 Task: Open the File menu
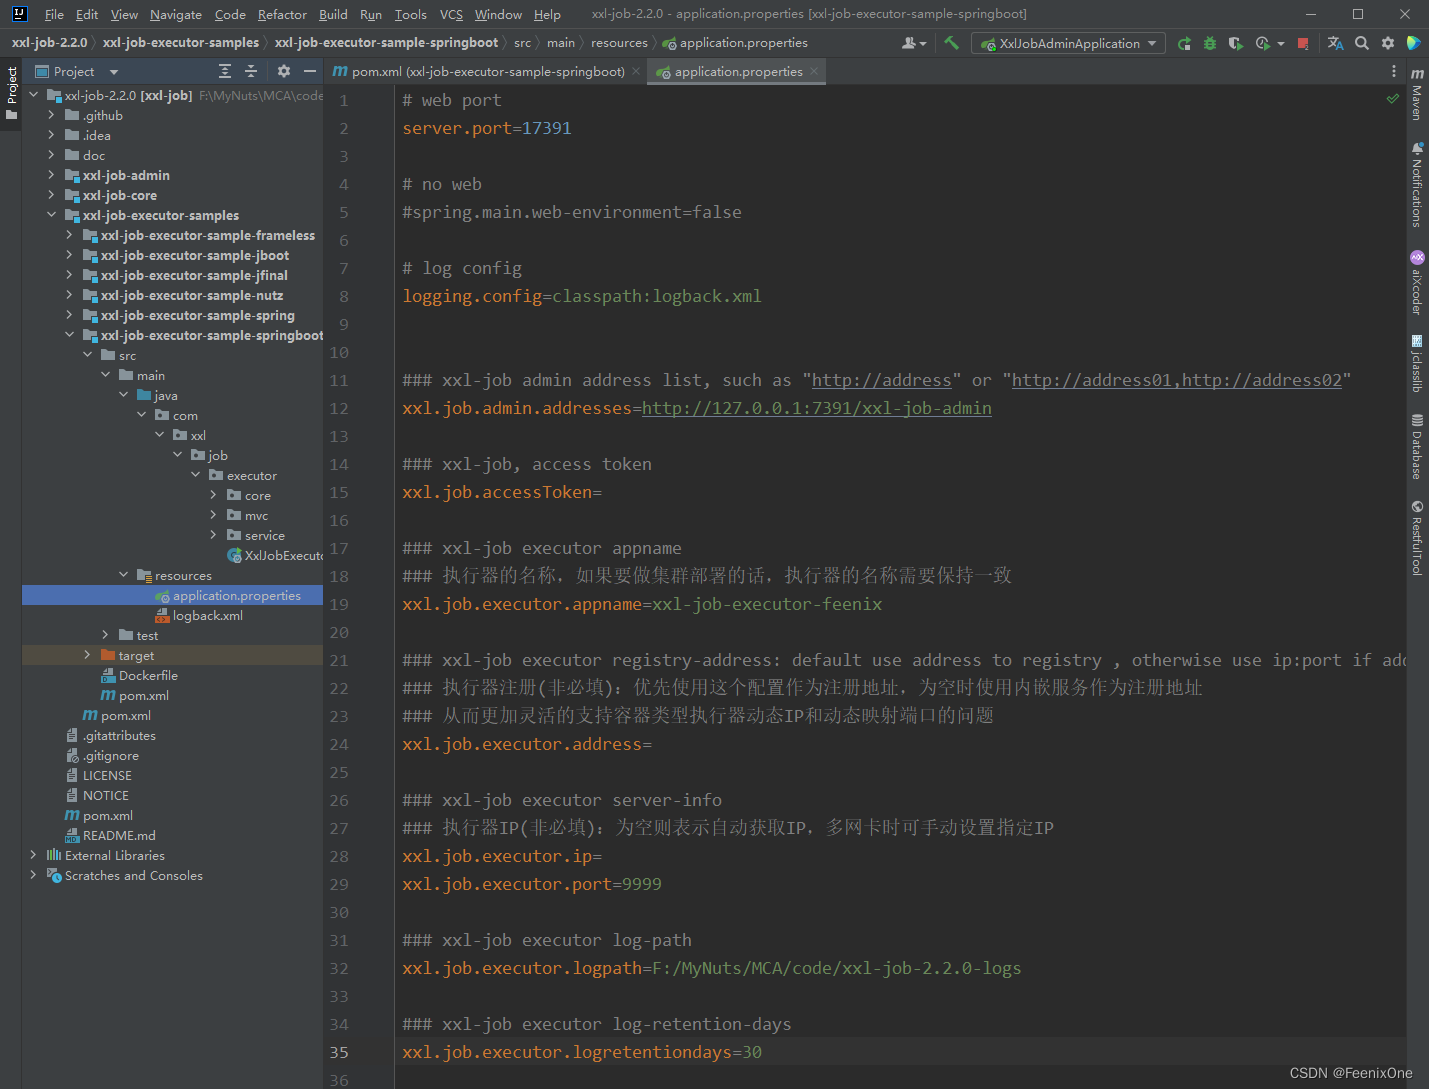coord(54,14)
